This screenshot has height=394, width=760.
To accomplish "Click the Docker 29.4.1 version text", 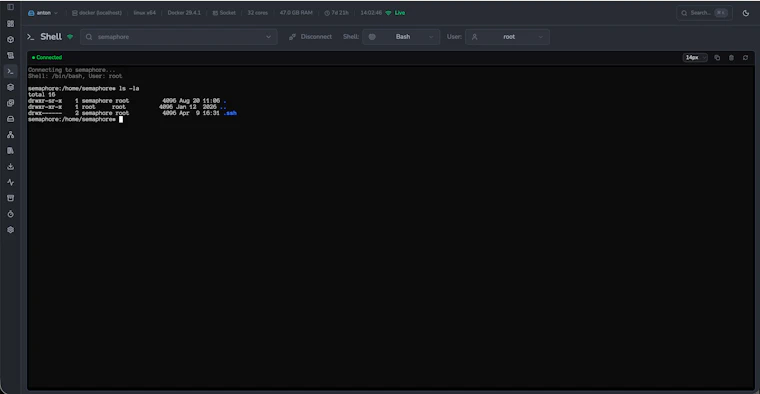I will (x=184, y=13).
